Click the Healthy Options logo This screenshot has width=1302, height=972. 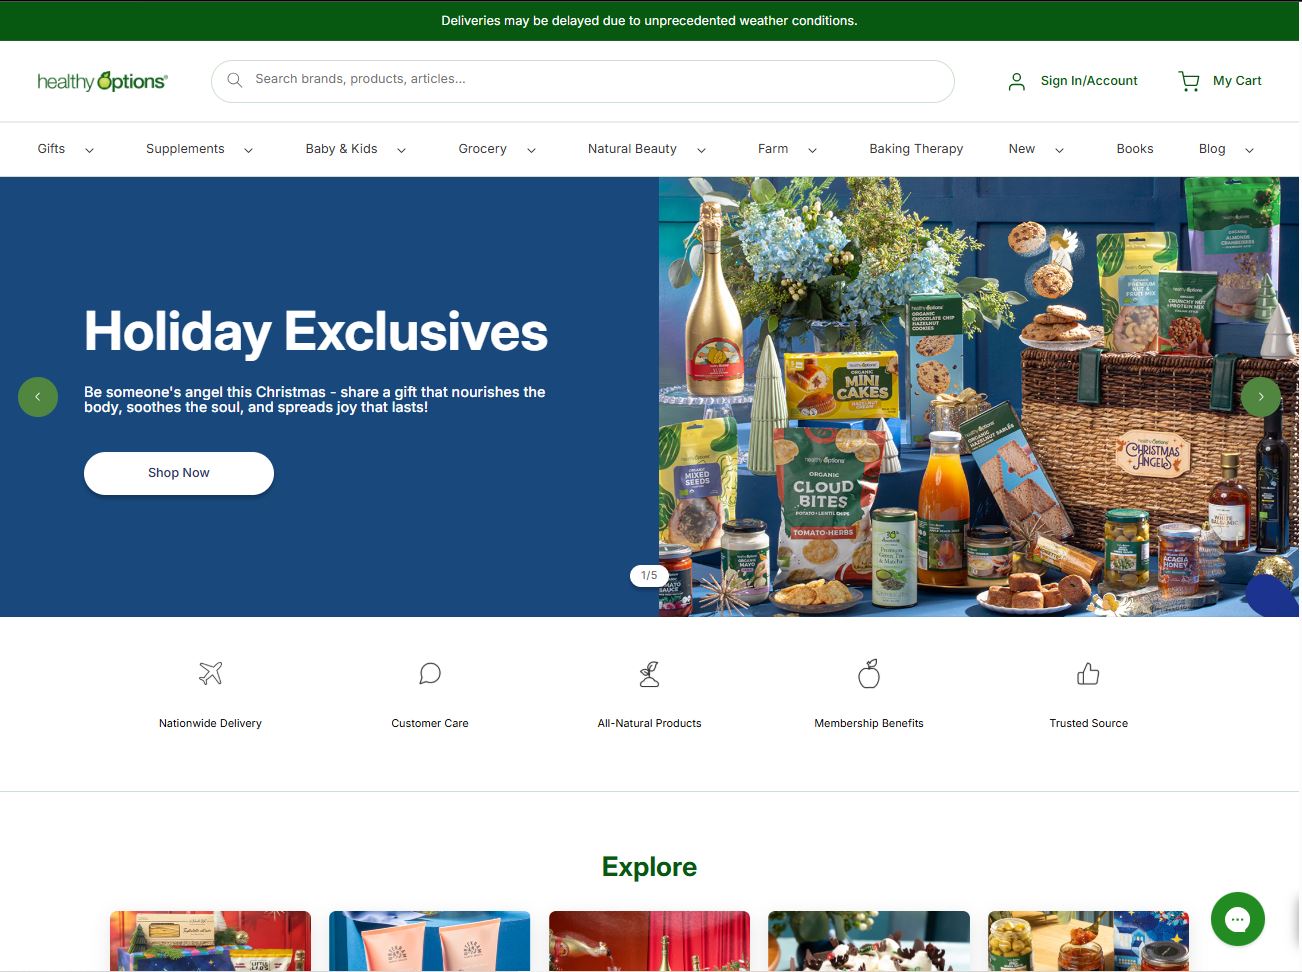(x=102, y=81)
